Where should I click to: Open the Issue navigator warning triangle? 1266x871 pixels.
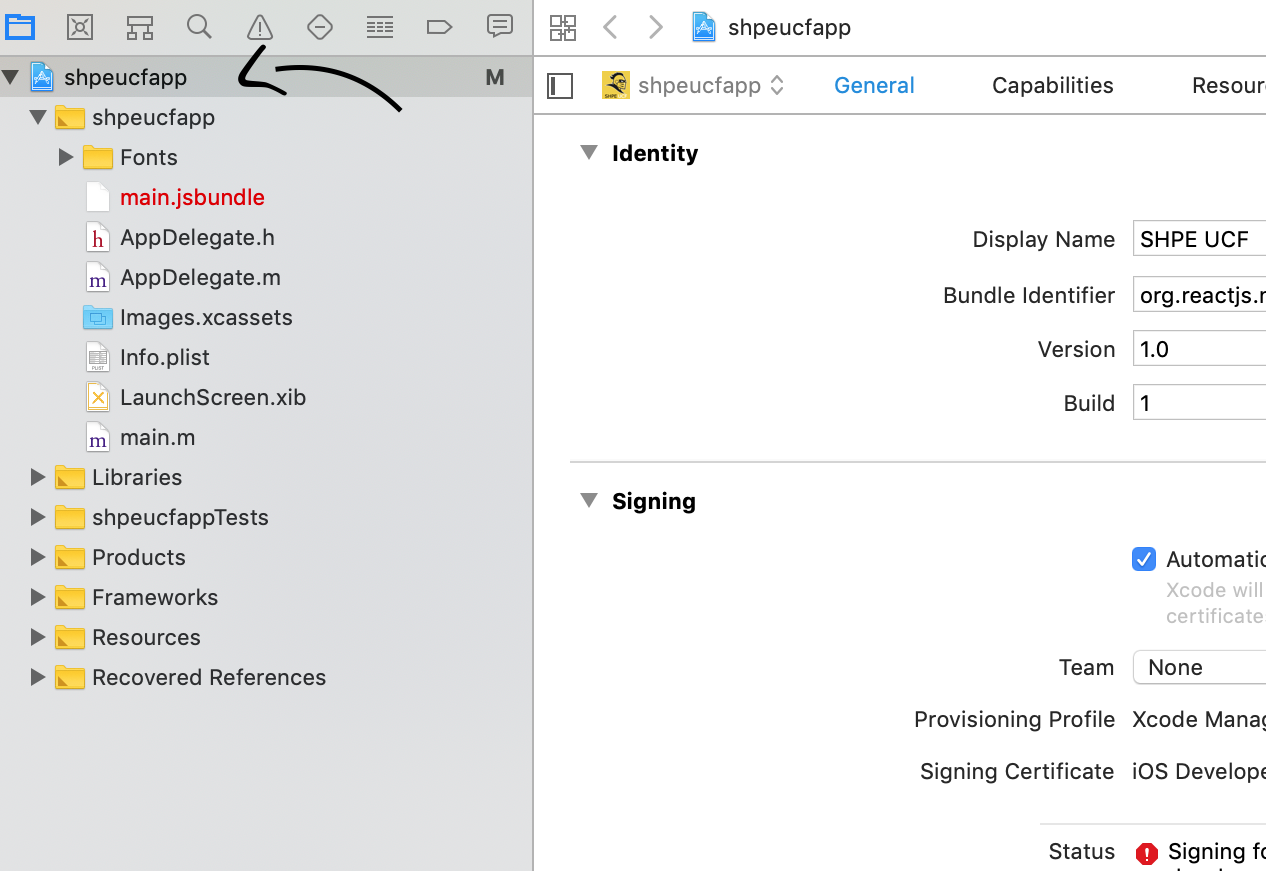pos(260,27)
